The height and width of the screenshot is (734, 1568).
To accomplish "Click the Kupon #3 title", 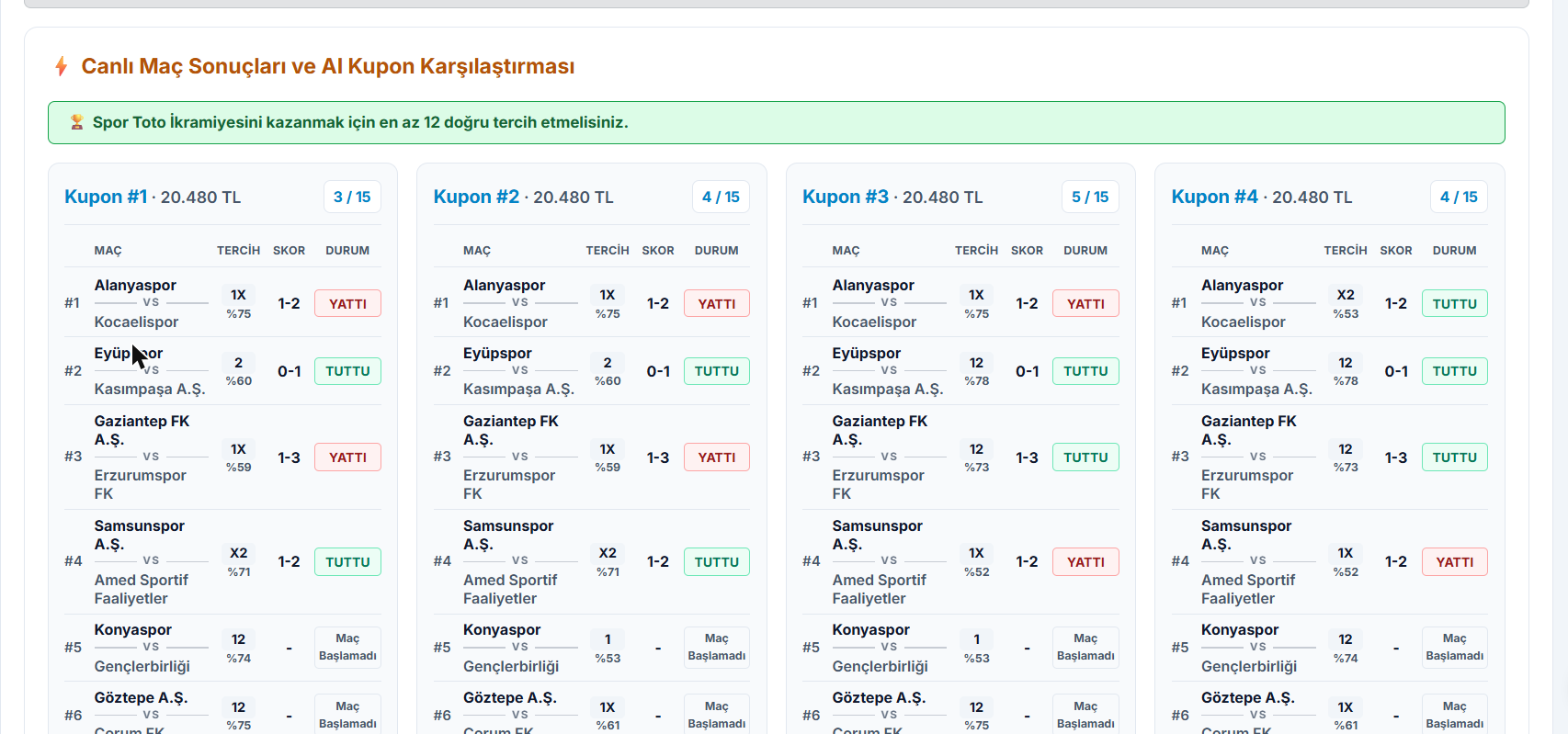I will 845,197.
